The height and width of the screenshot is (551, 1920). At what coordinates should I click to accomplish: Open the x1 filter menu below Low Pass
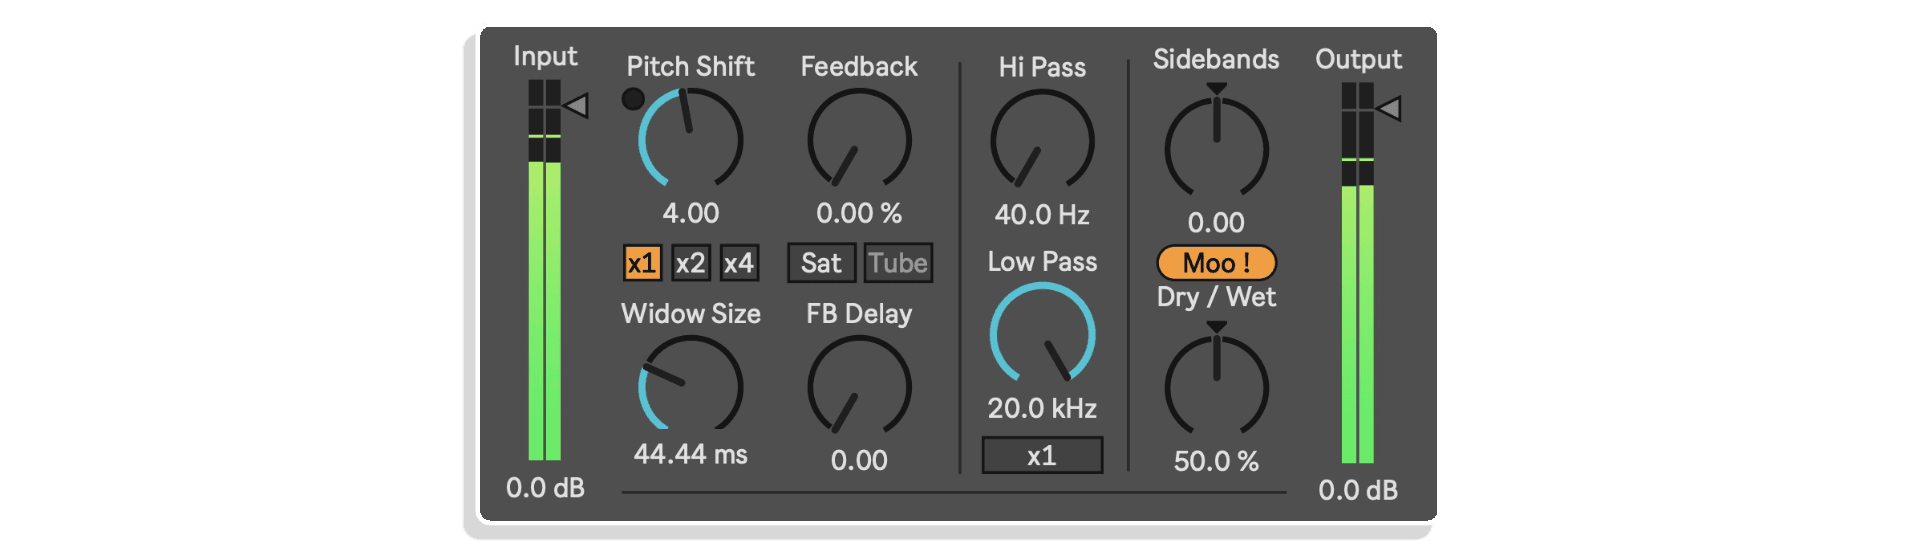1042,456
